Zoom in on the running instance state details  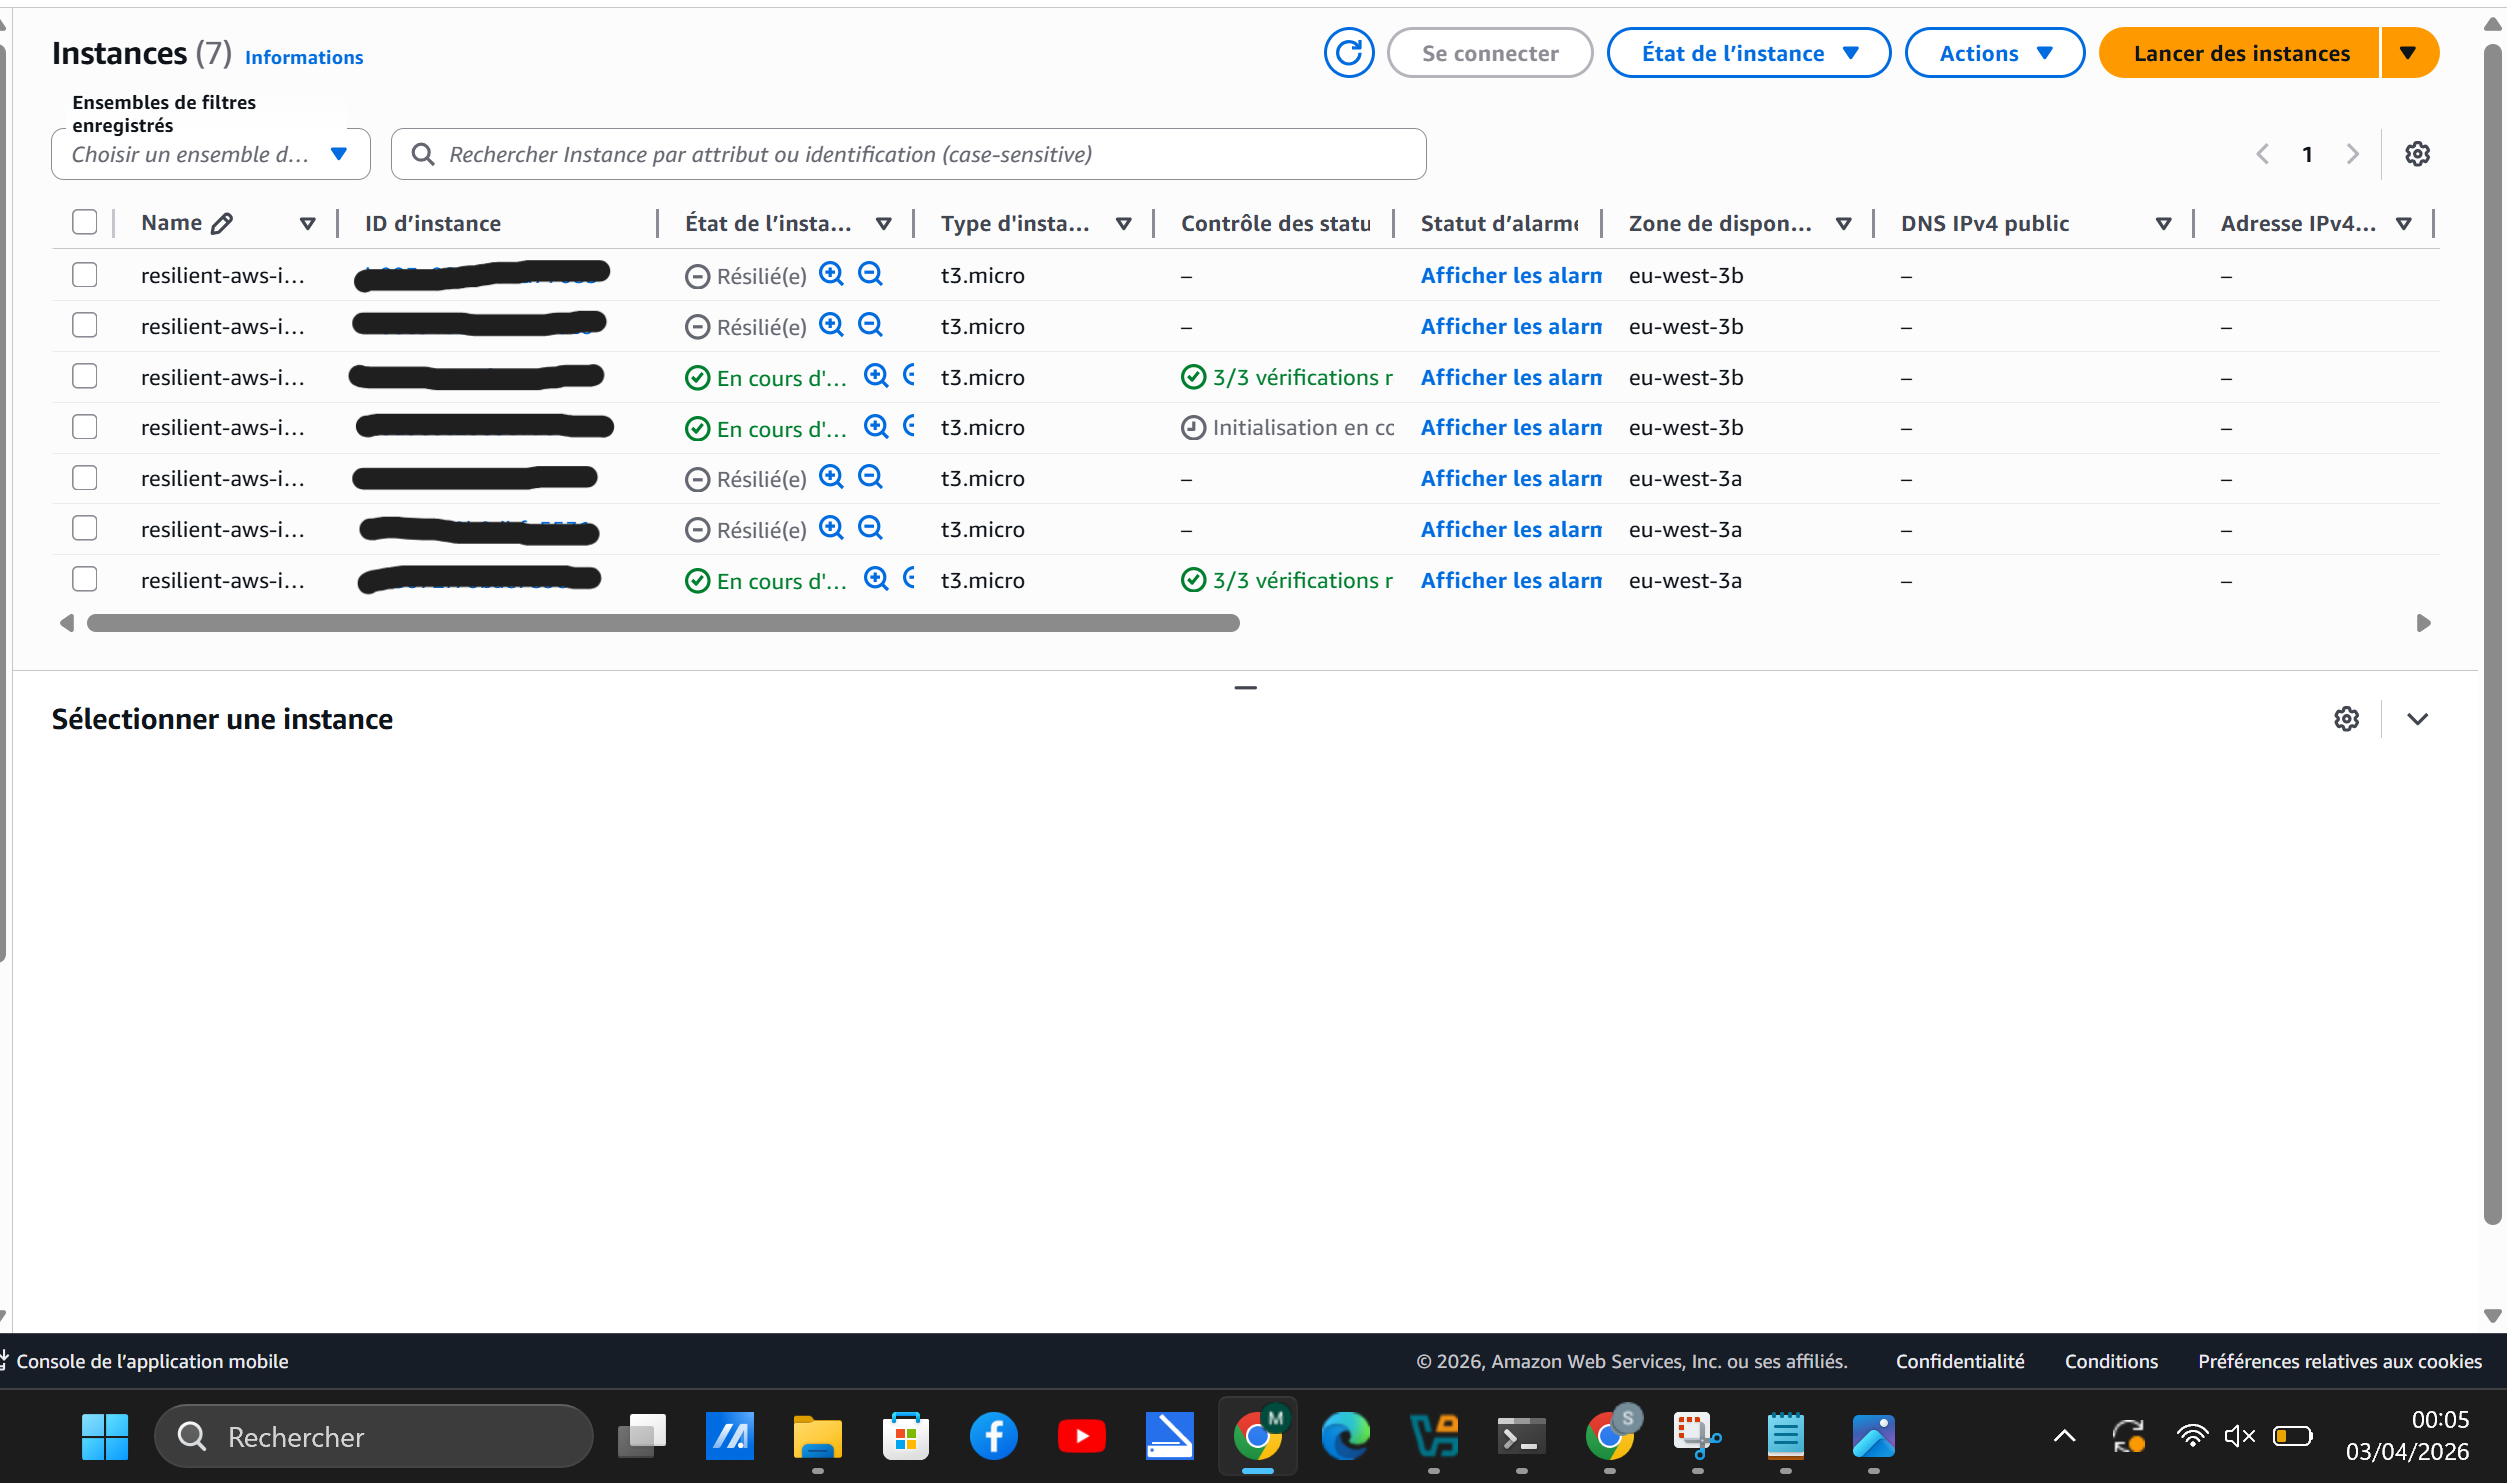click(877, 377)
